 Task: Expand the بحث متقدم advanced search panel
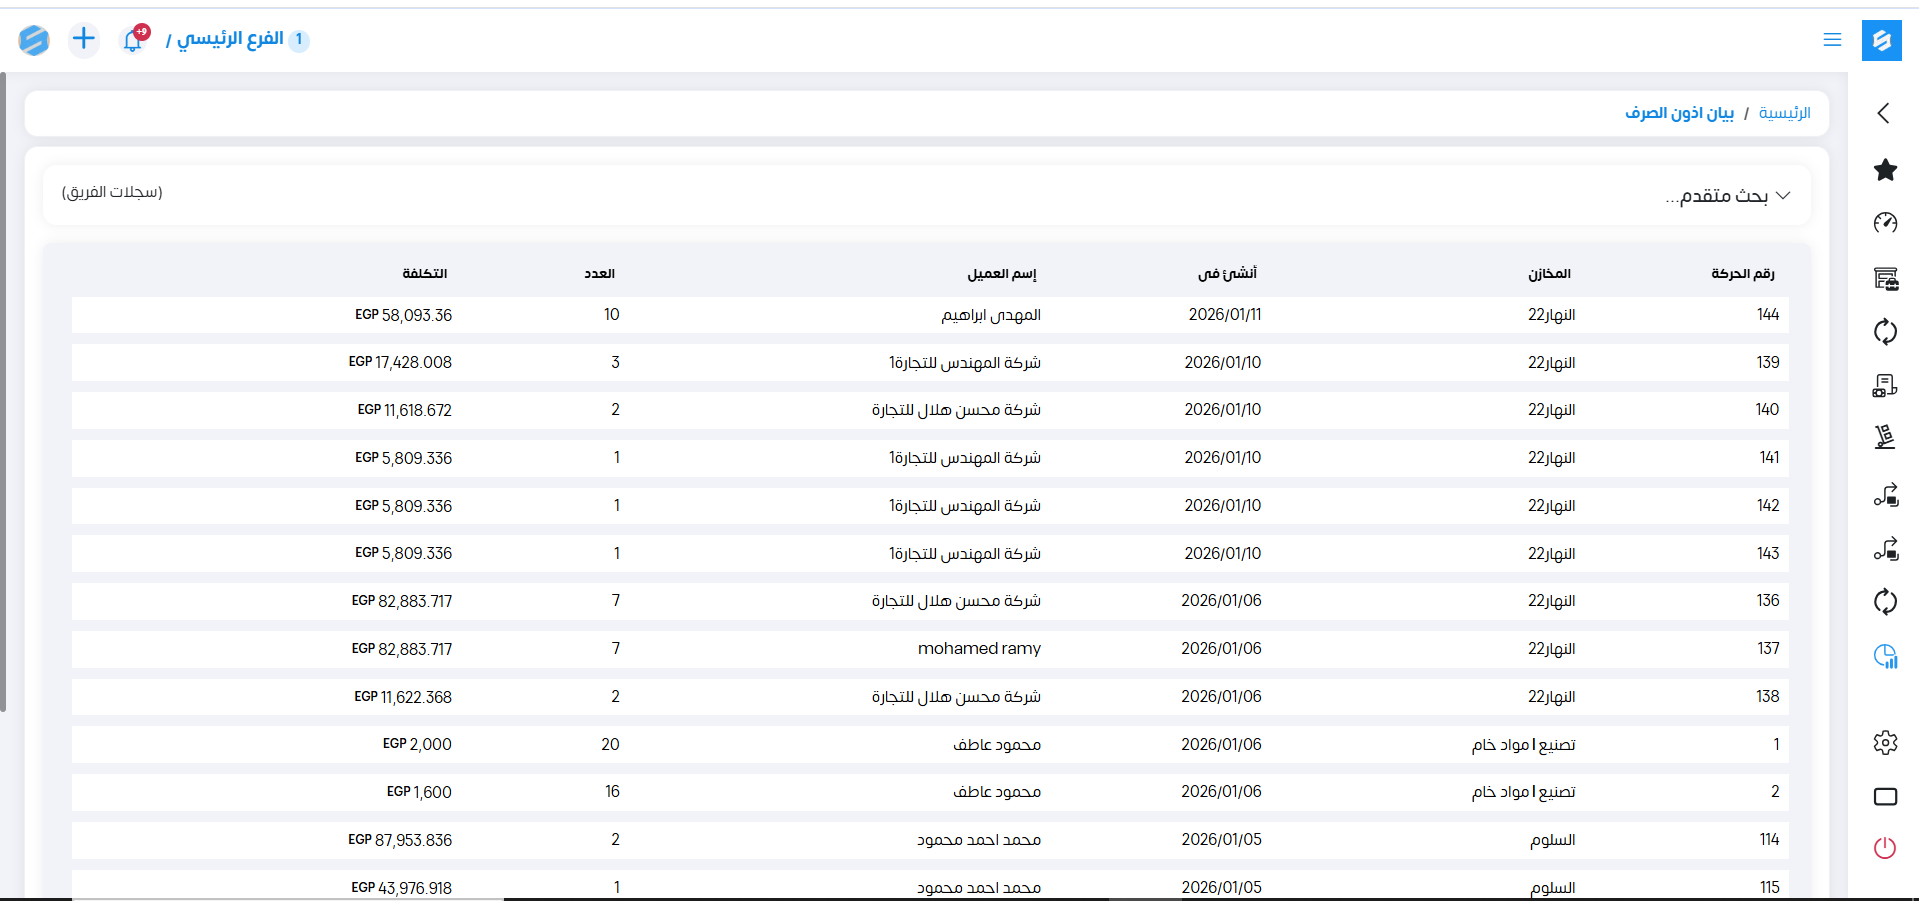(x=1726, y=196)
